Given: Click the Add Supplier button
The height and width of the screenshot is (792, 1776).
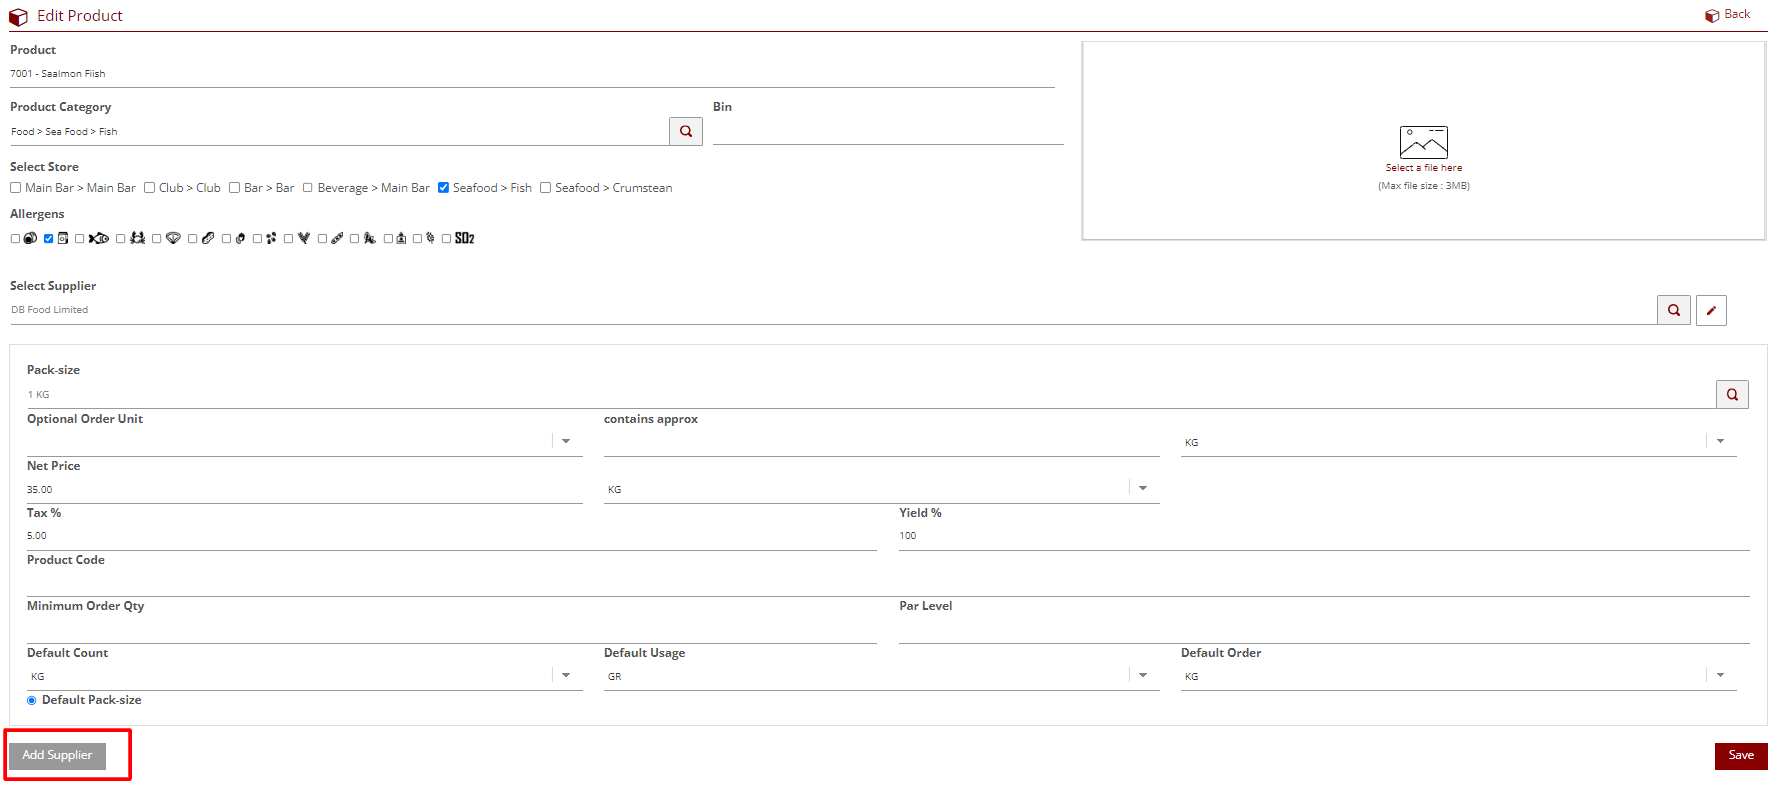Looking at the screenshot, I should [x=57, y=755].
